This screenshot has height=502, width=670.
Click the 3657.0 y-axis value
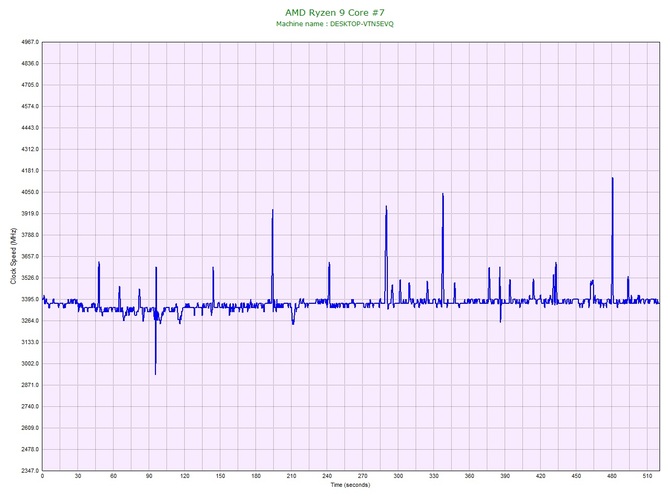pyautogui.click(x=30, y=256)
